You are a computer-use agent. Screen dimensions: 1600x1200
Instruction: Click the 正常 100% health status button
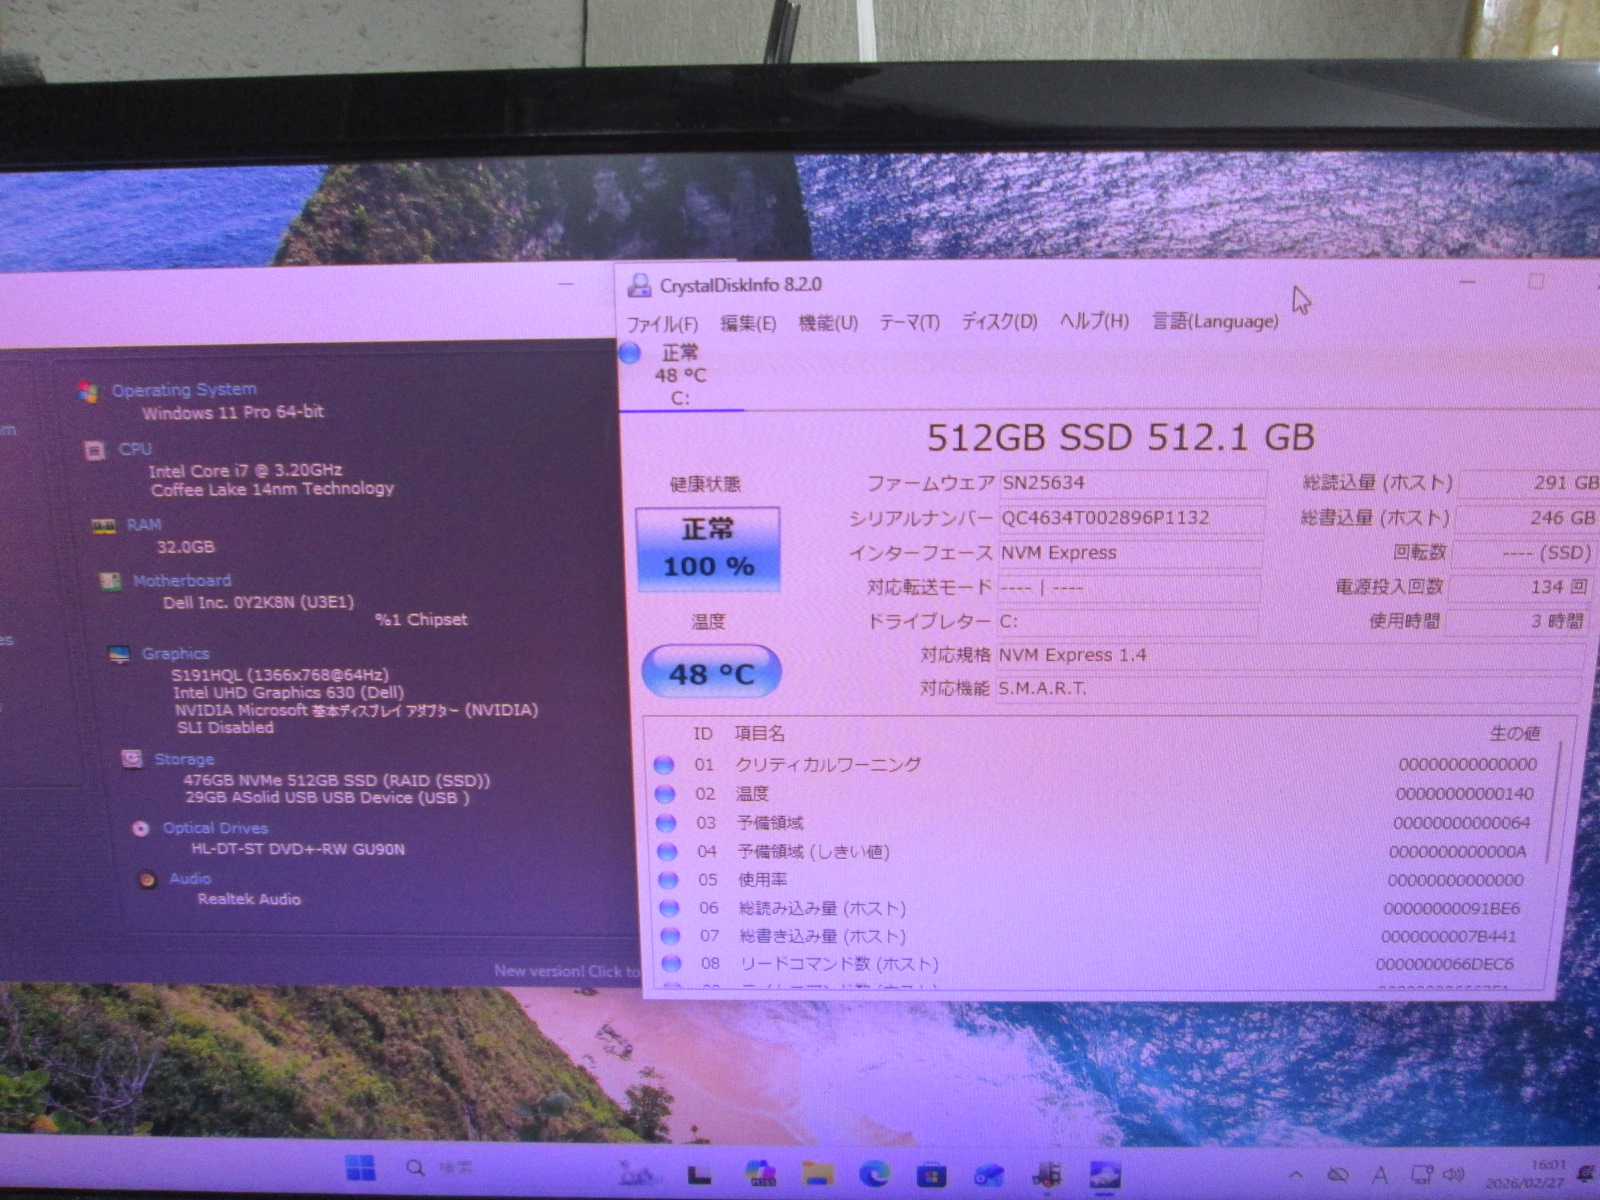tap(708, 548)
